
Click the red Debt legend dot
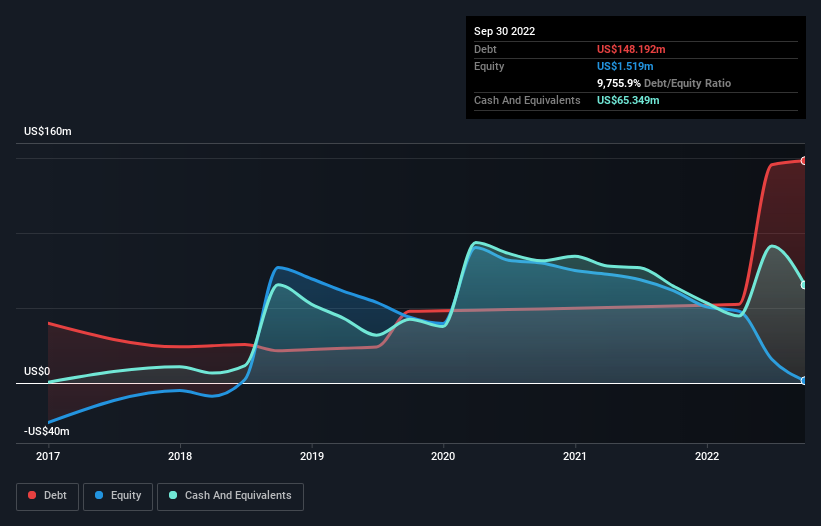(x=32, y=495)
